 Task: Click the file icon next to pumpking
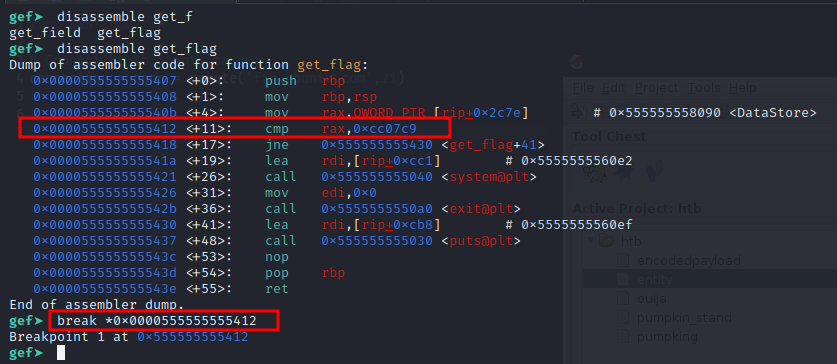point(623,337)
